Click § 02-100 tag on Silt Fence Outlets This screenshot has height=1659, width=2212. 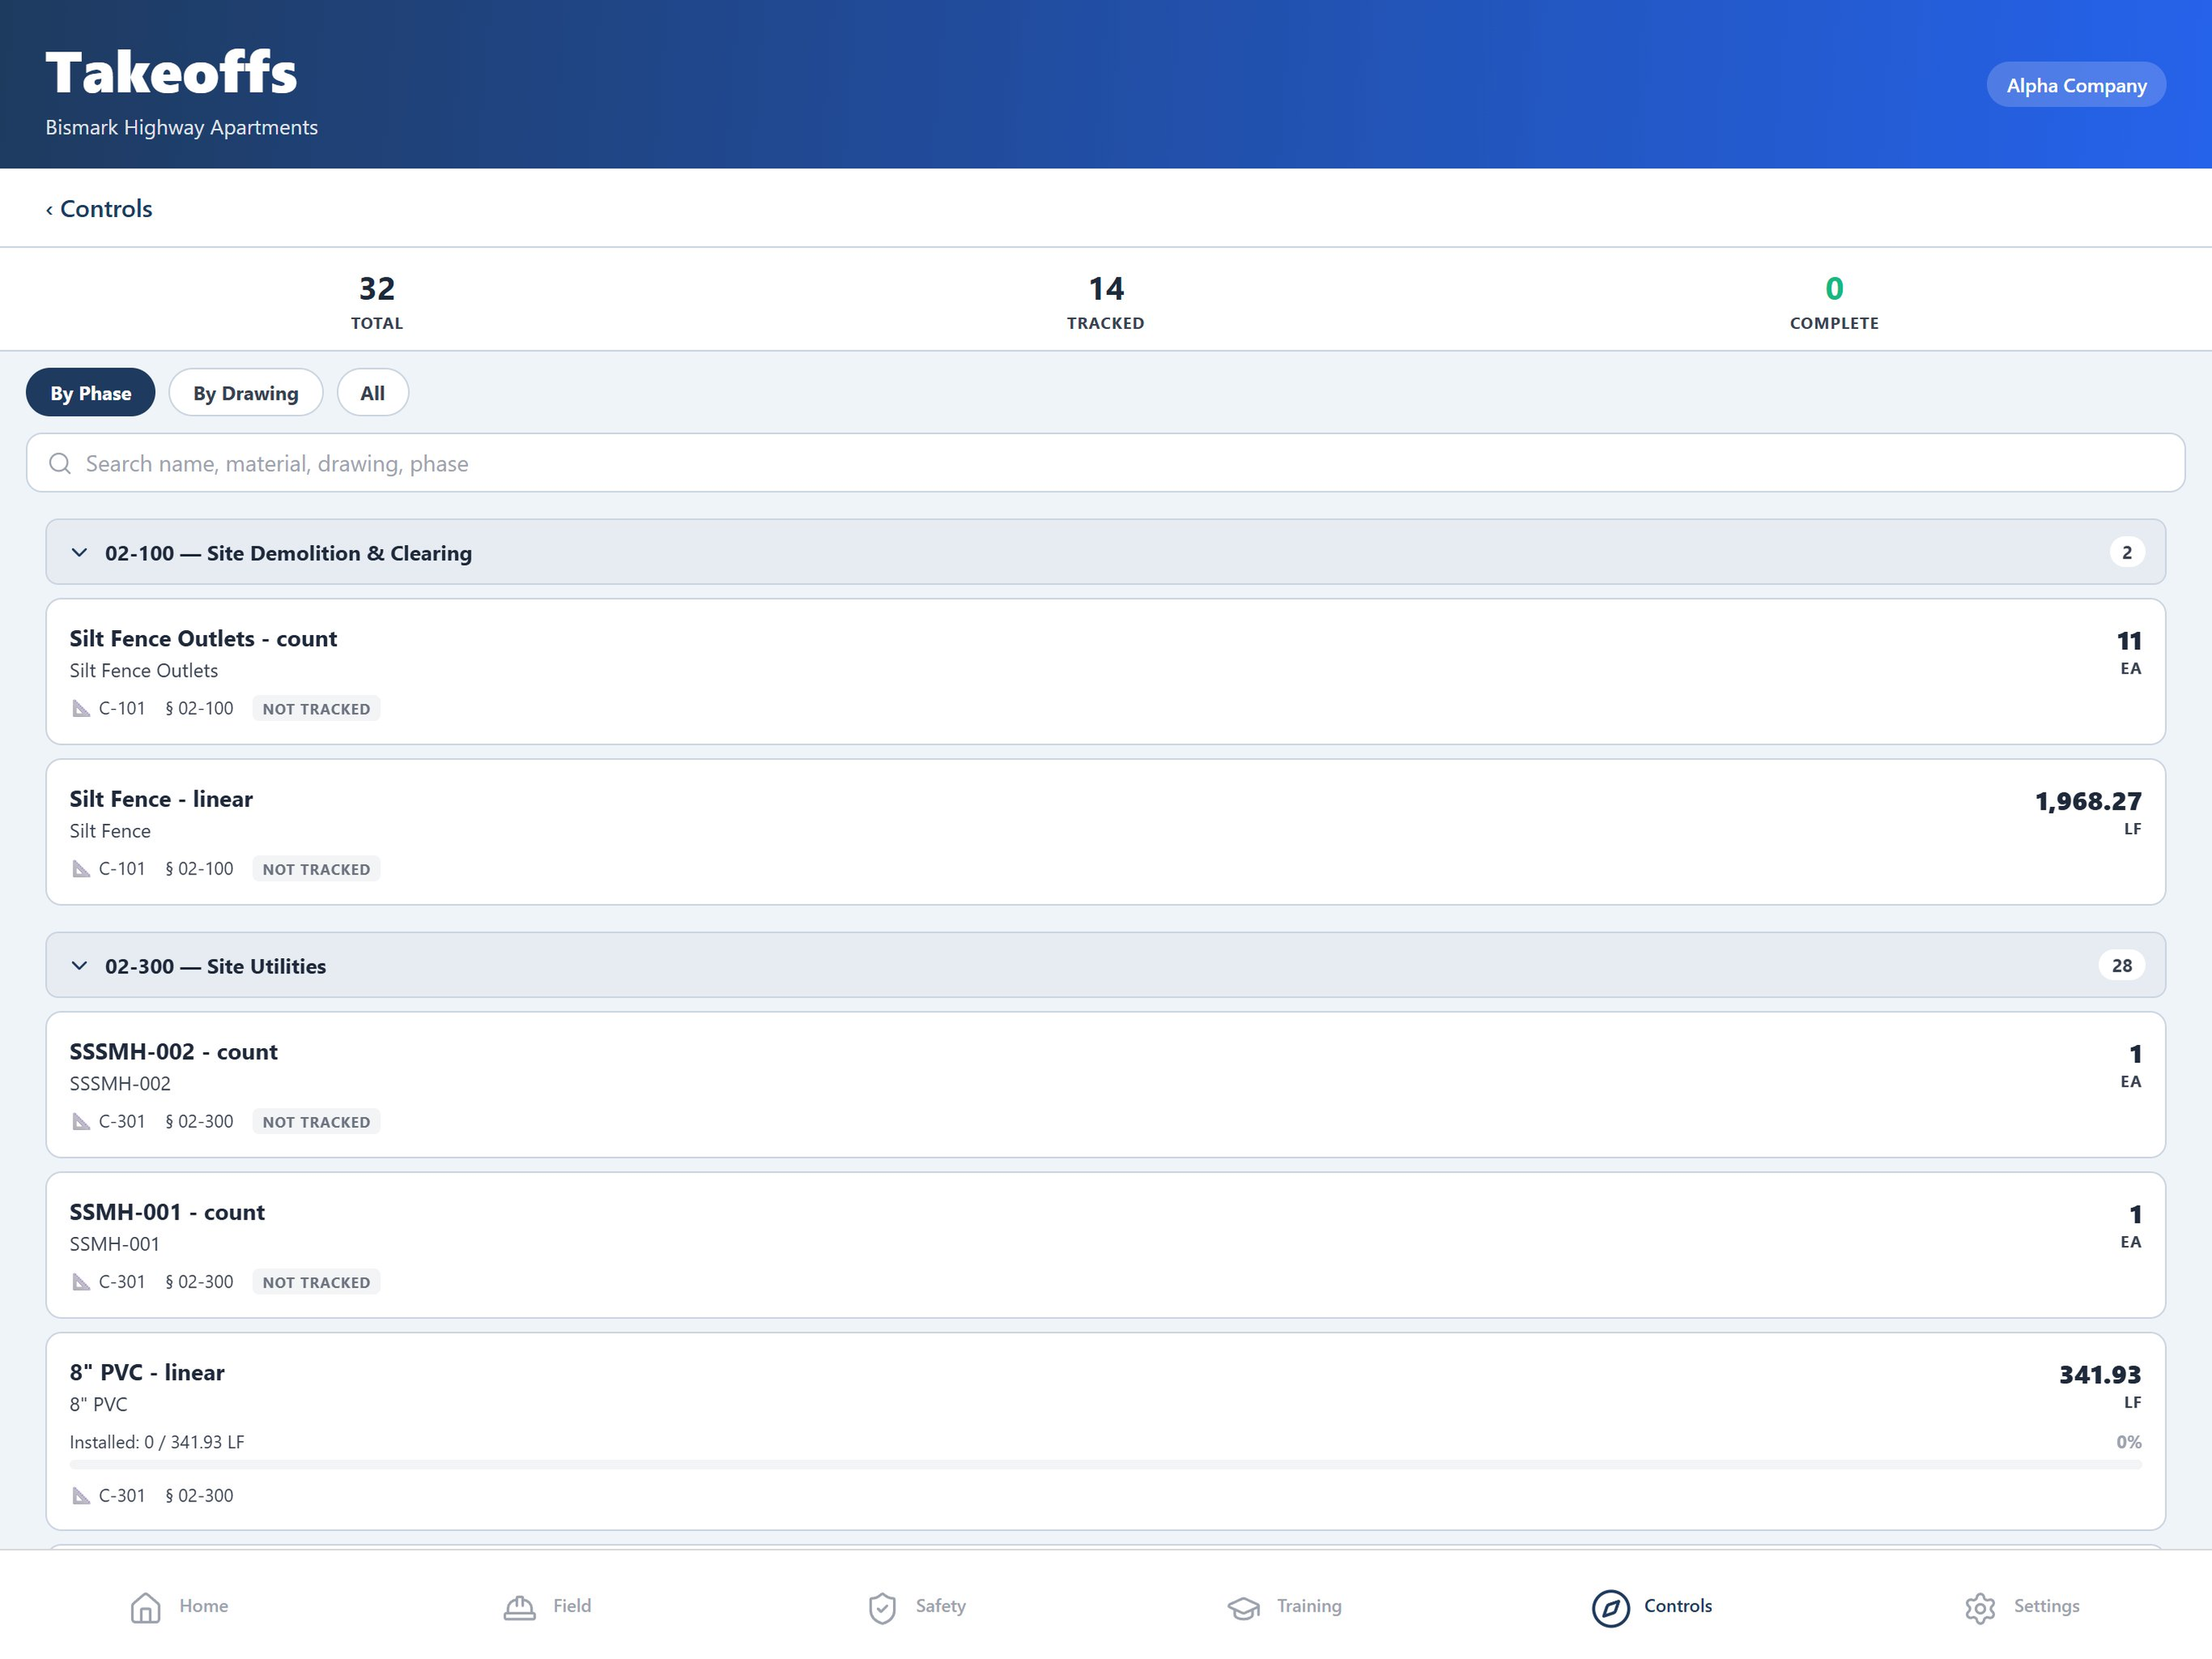tap(199, 709)
